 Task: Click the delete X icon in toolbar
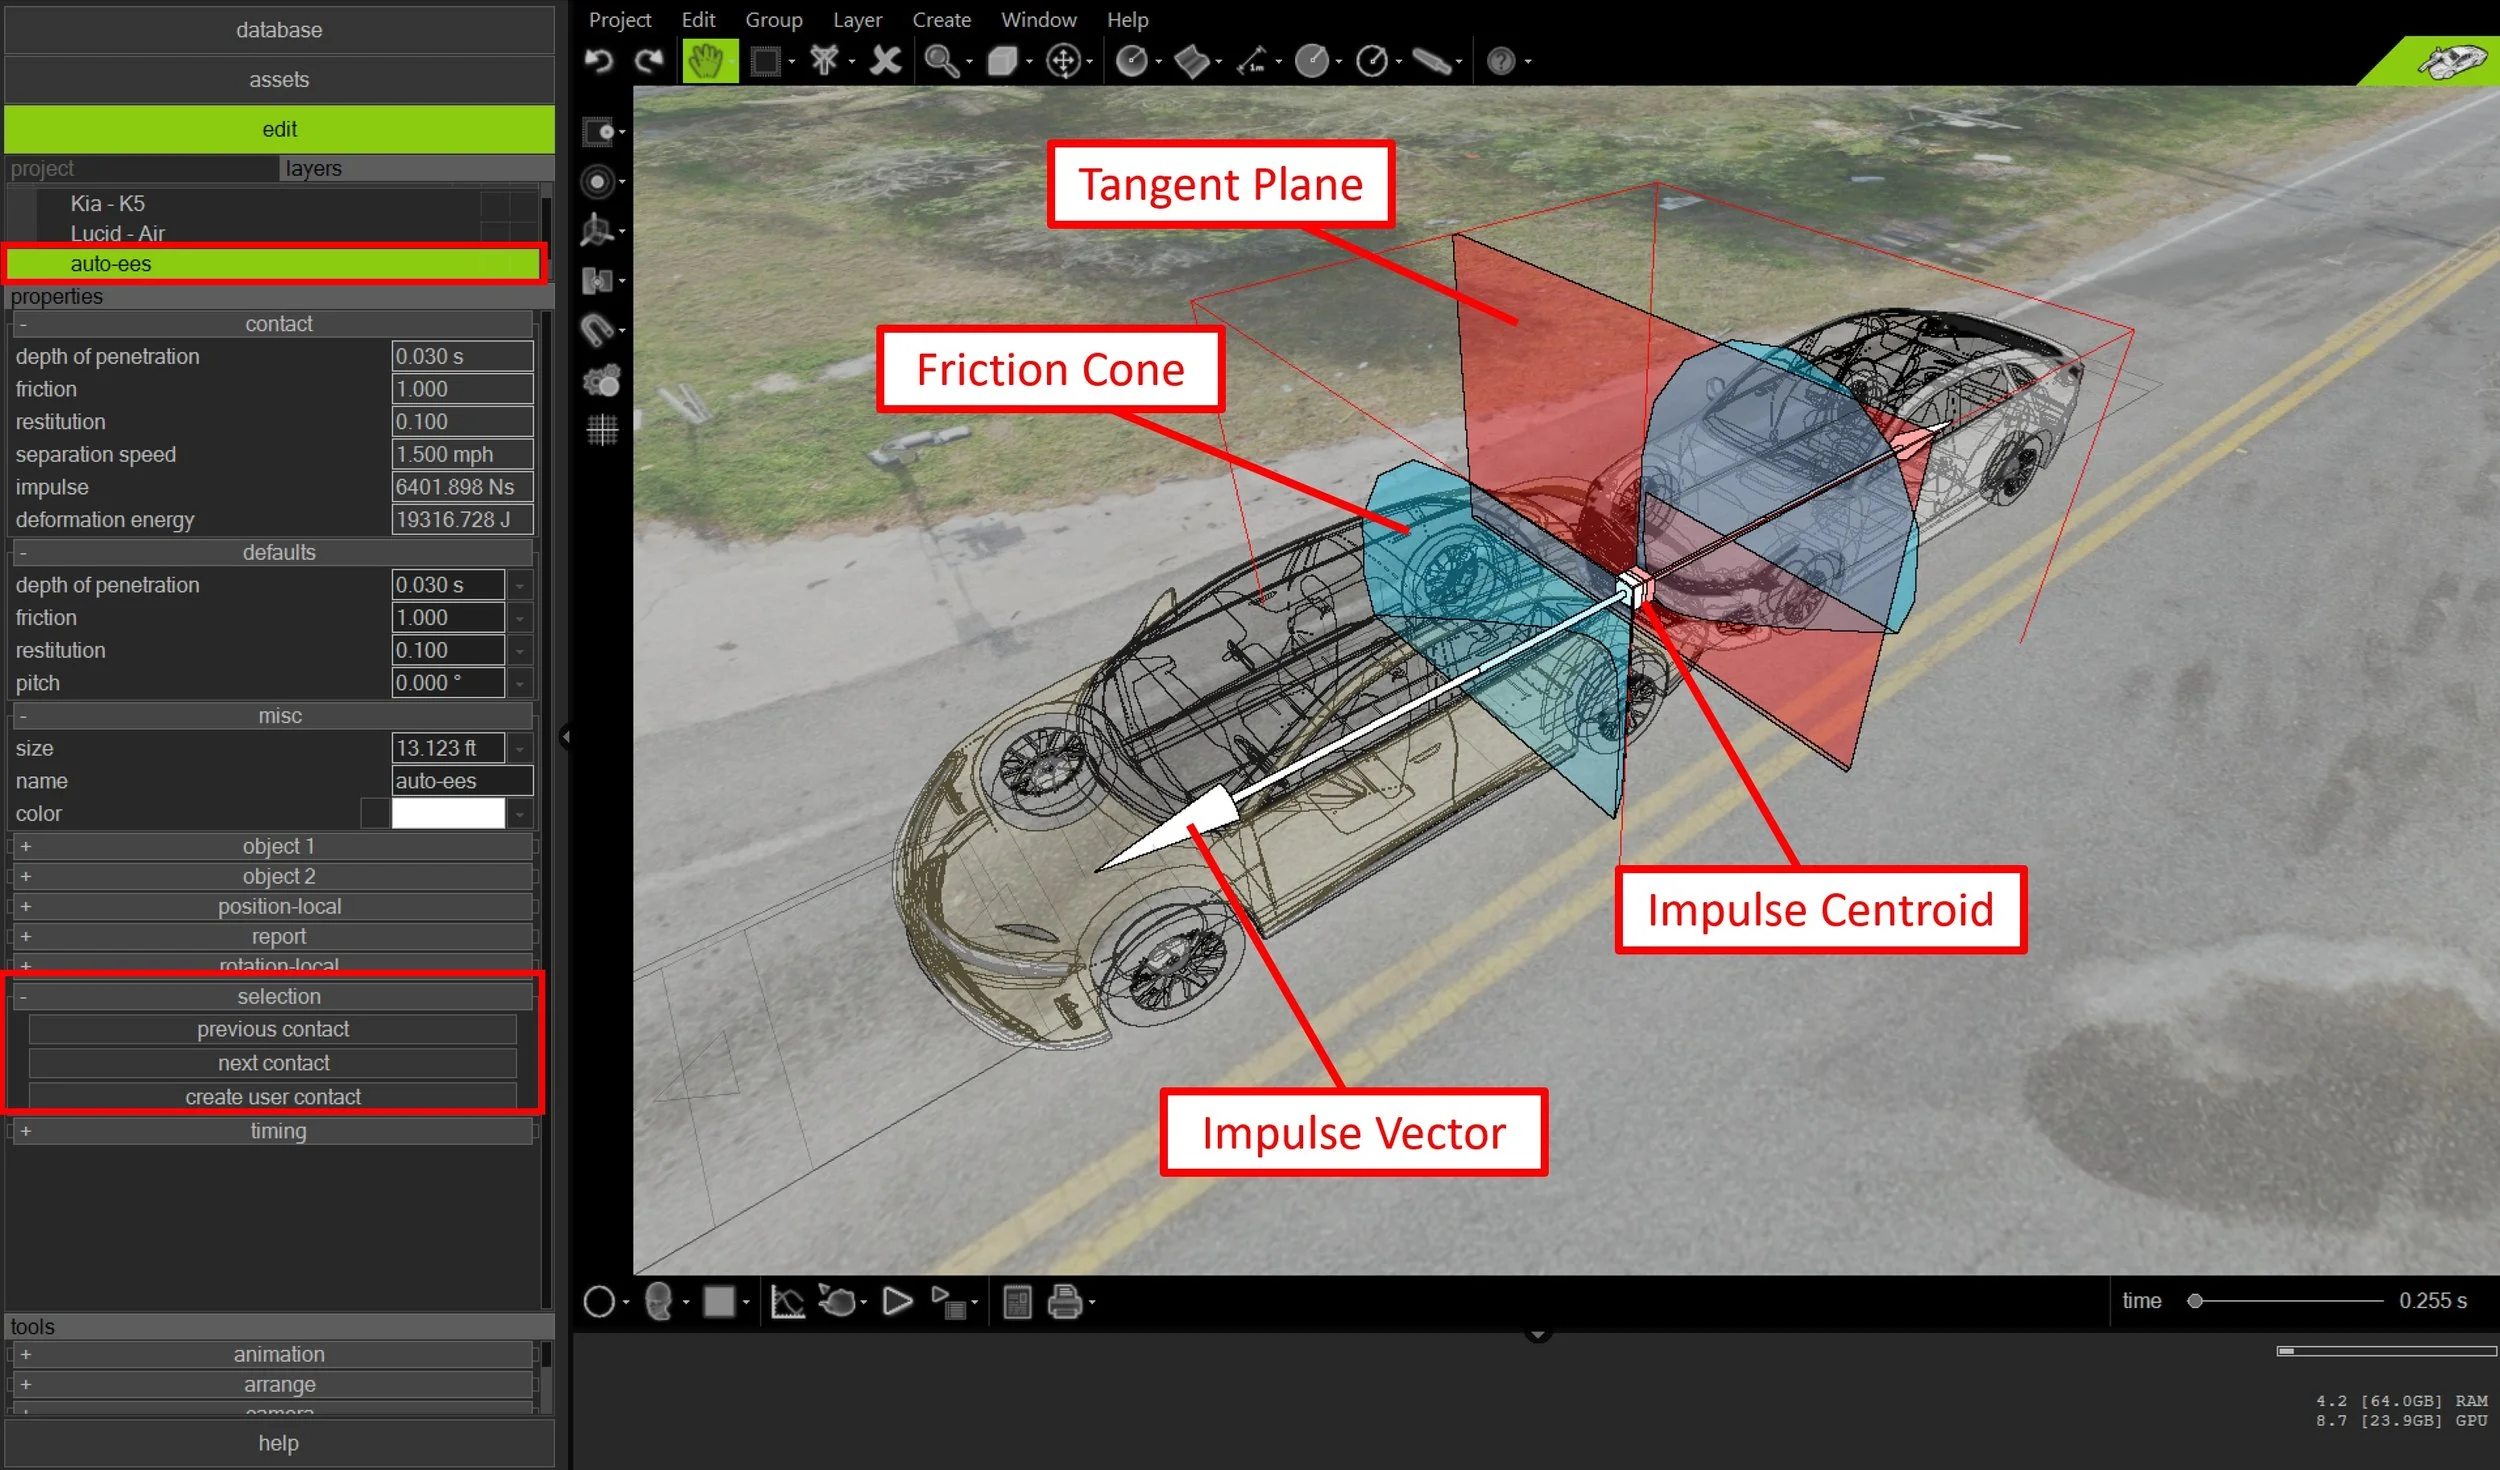(885, 61)
